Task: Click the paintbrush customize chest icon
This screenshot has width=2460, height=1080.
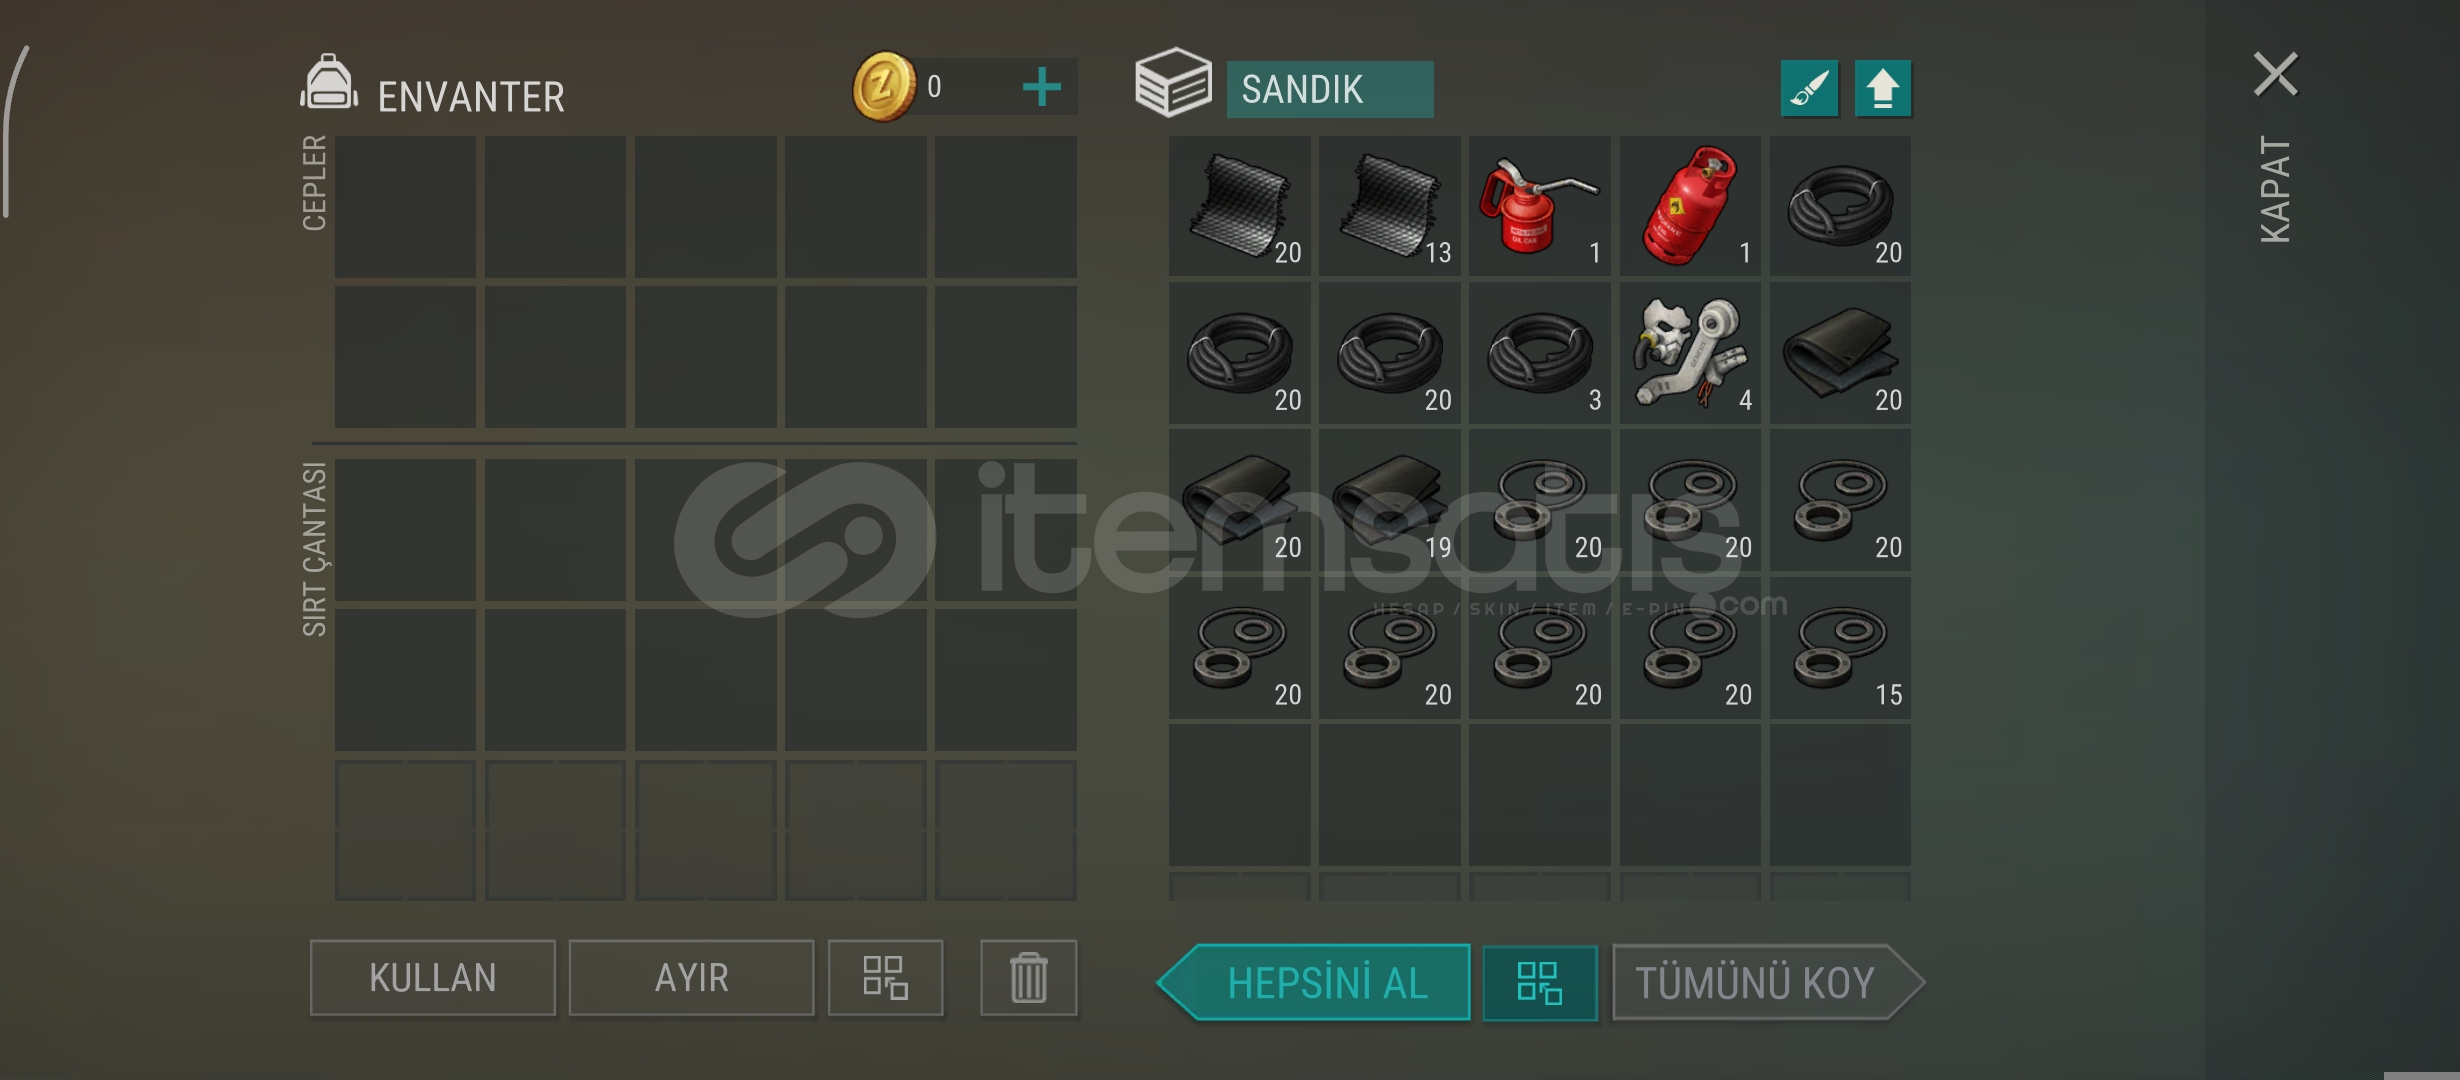Action: point(1809,89)
